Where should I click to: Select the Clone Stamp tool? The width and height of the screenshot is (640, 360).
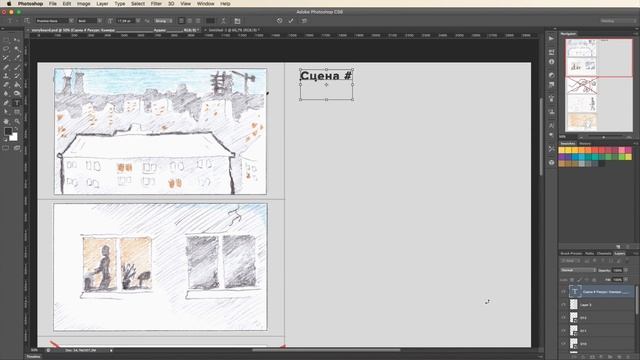pyautogui.click(x=6, y=76)
